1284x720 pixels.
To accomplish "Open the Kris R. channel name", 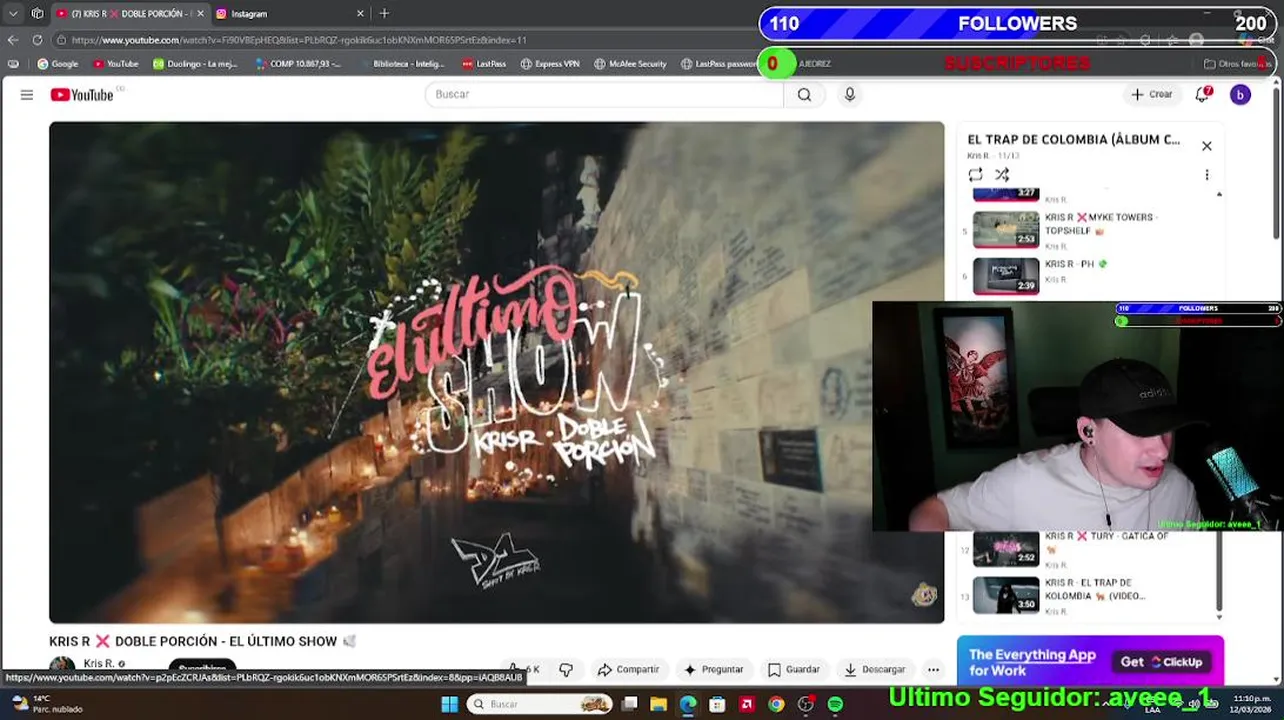I will (x=99, y=664).
